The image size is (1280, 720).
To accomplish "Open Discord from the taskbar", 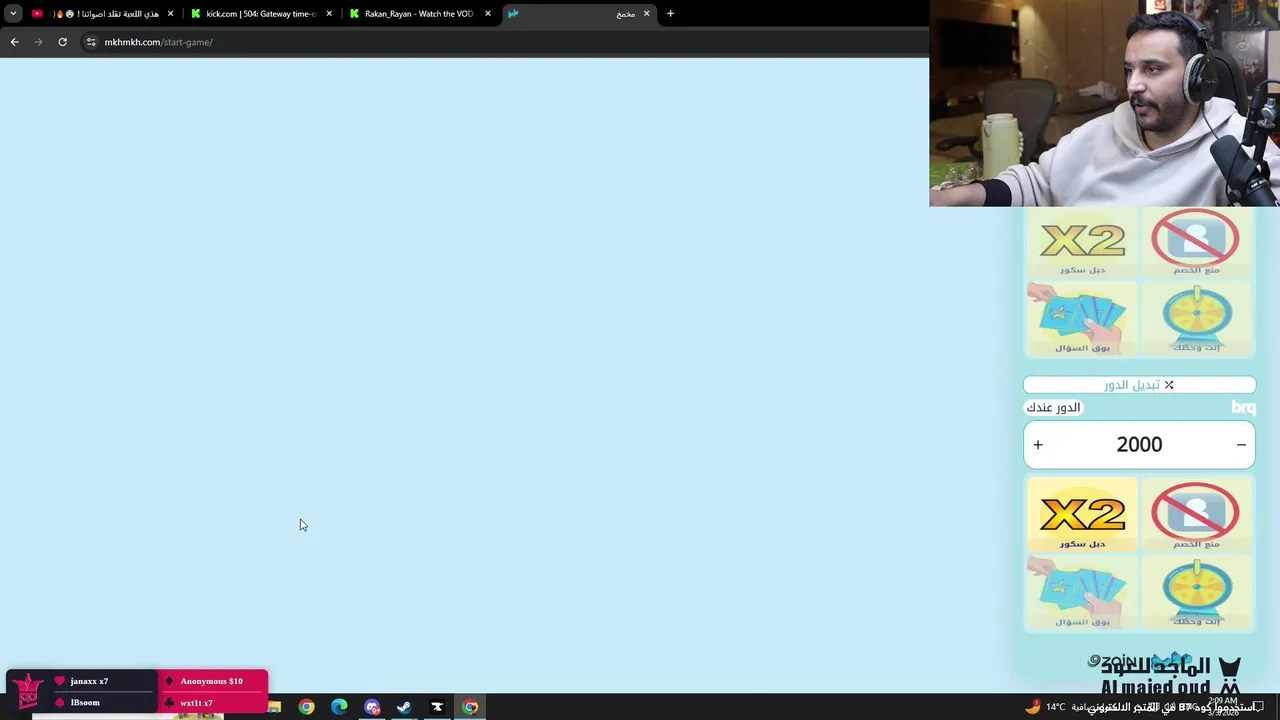I will coord(372,707).
